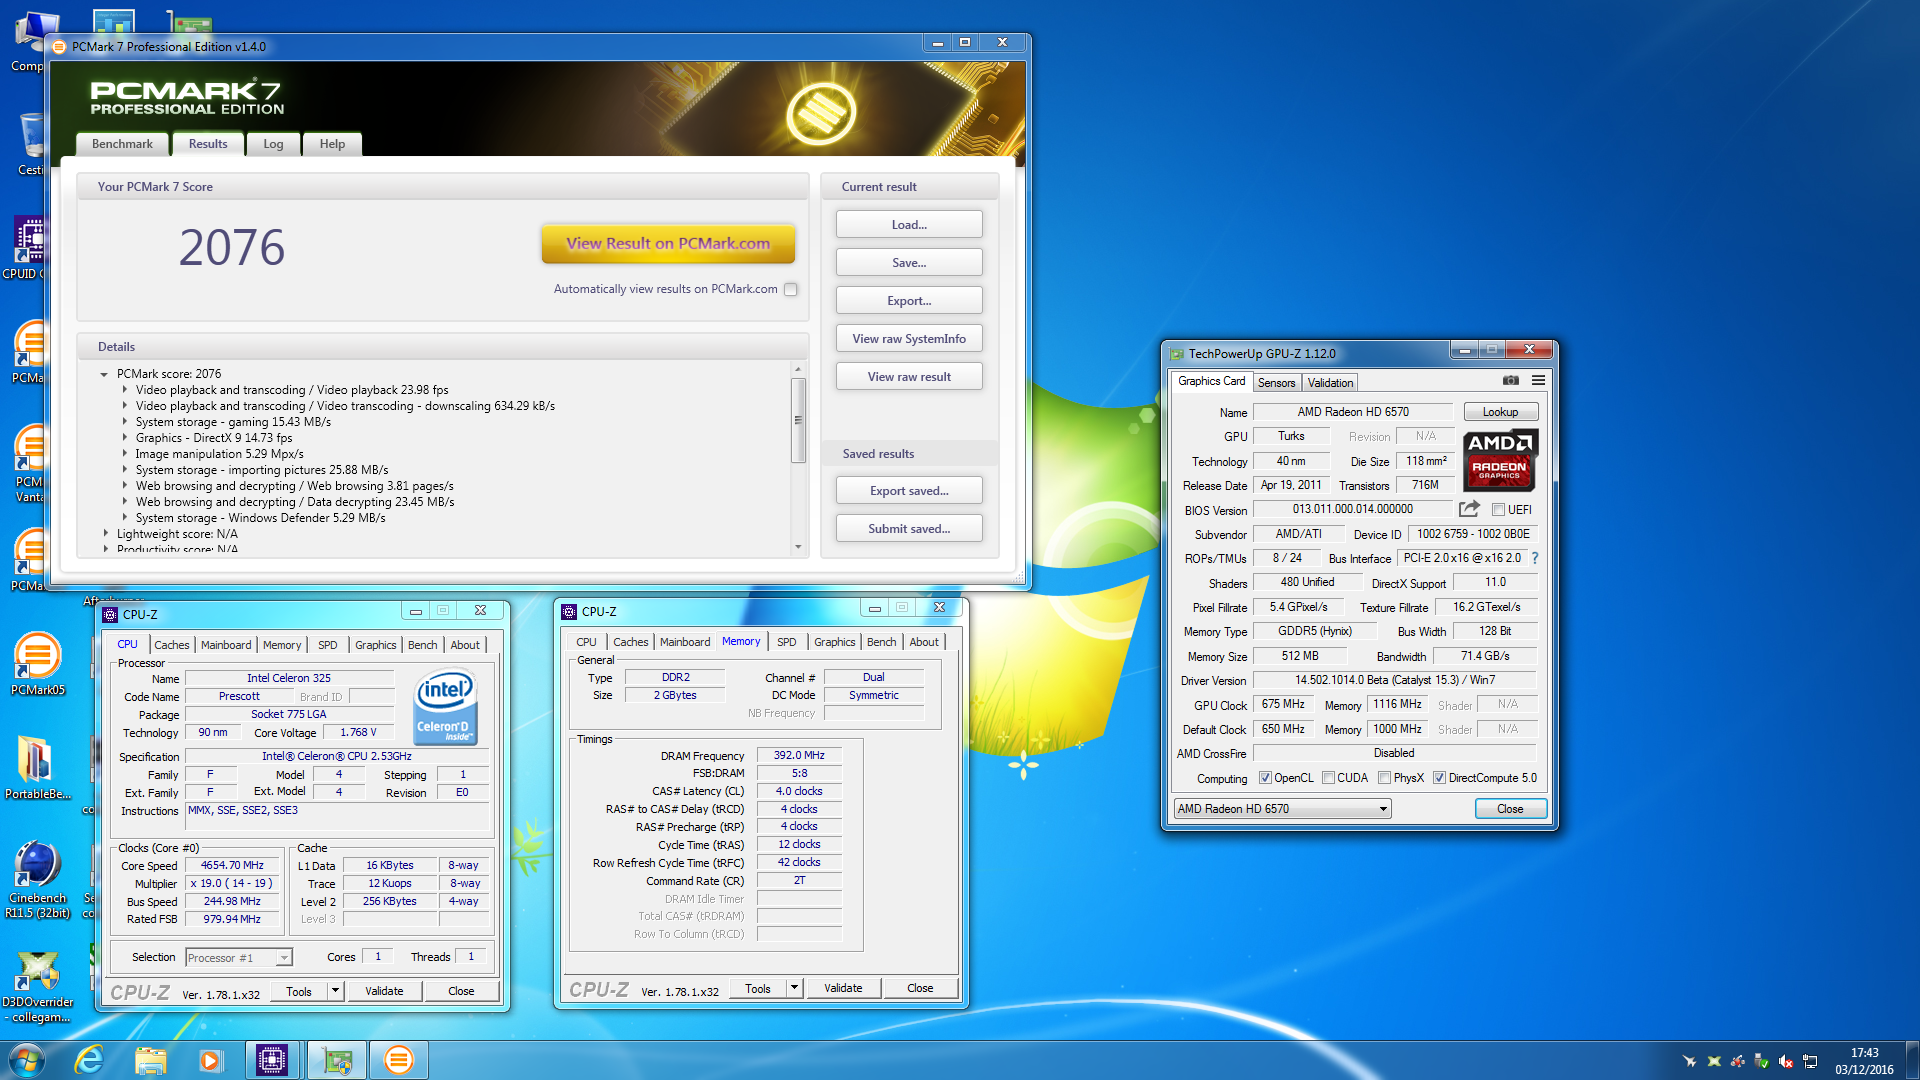Click the Details scrollbar up arrow

[798, 369]
